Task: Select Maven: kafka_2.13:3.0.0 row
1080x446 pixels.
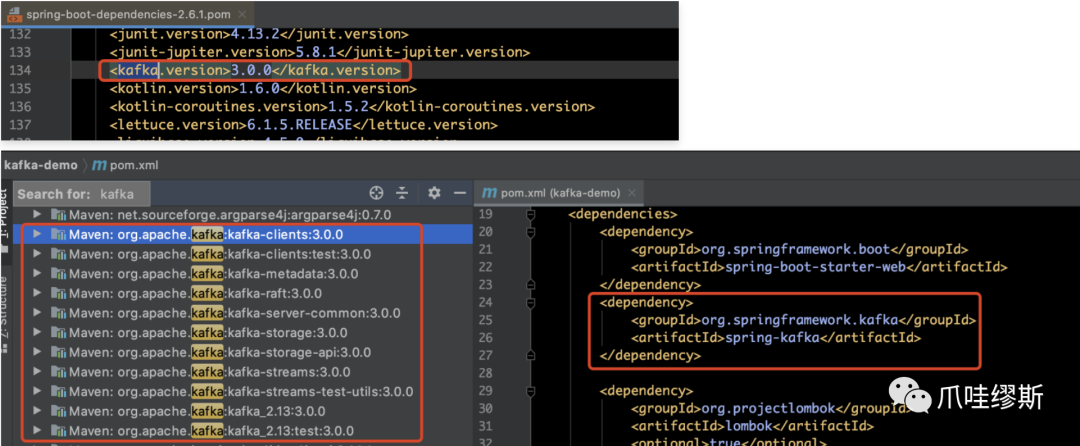Action: point(242,412)
